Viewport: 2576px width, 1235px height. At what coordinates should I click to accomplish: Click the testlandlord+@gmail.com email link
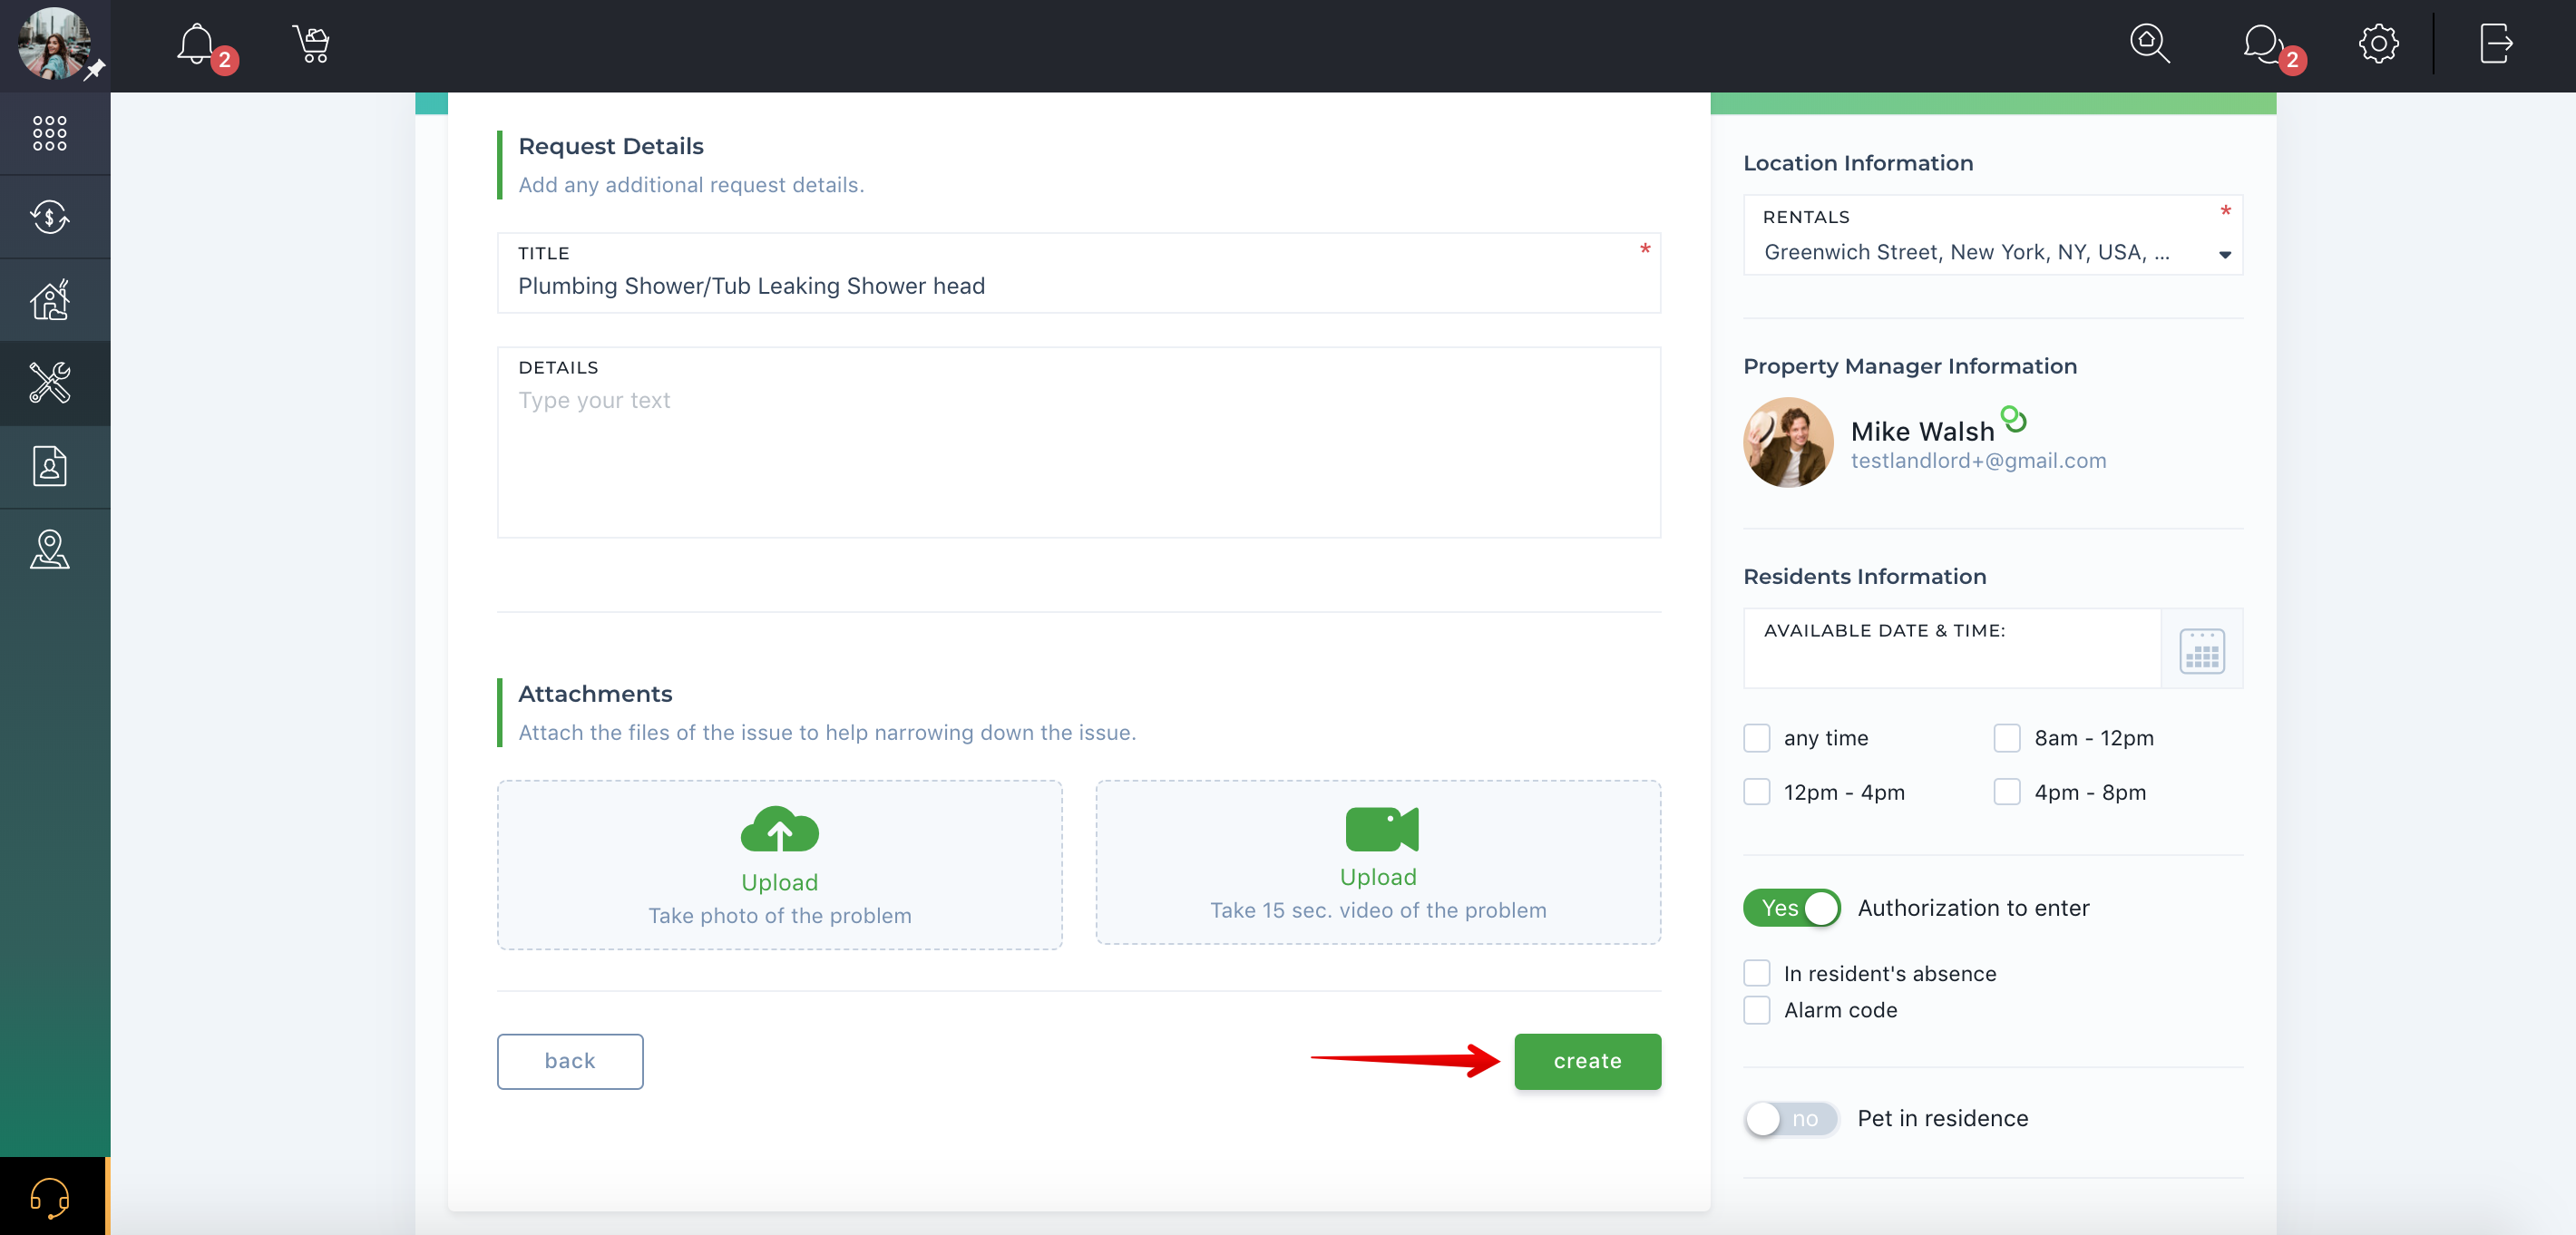point(1978,460)
